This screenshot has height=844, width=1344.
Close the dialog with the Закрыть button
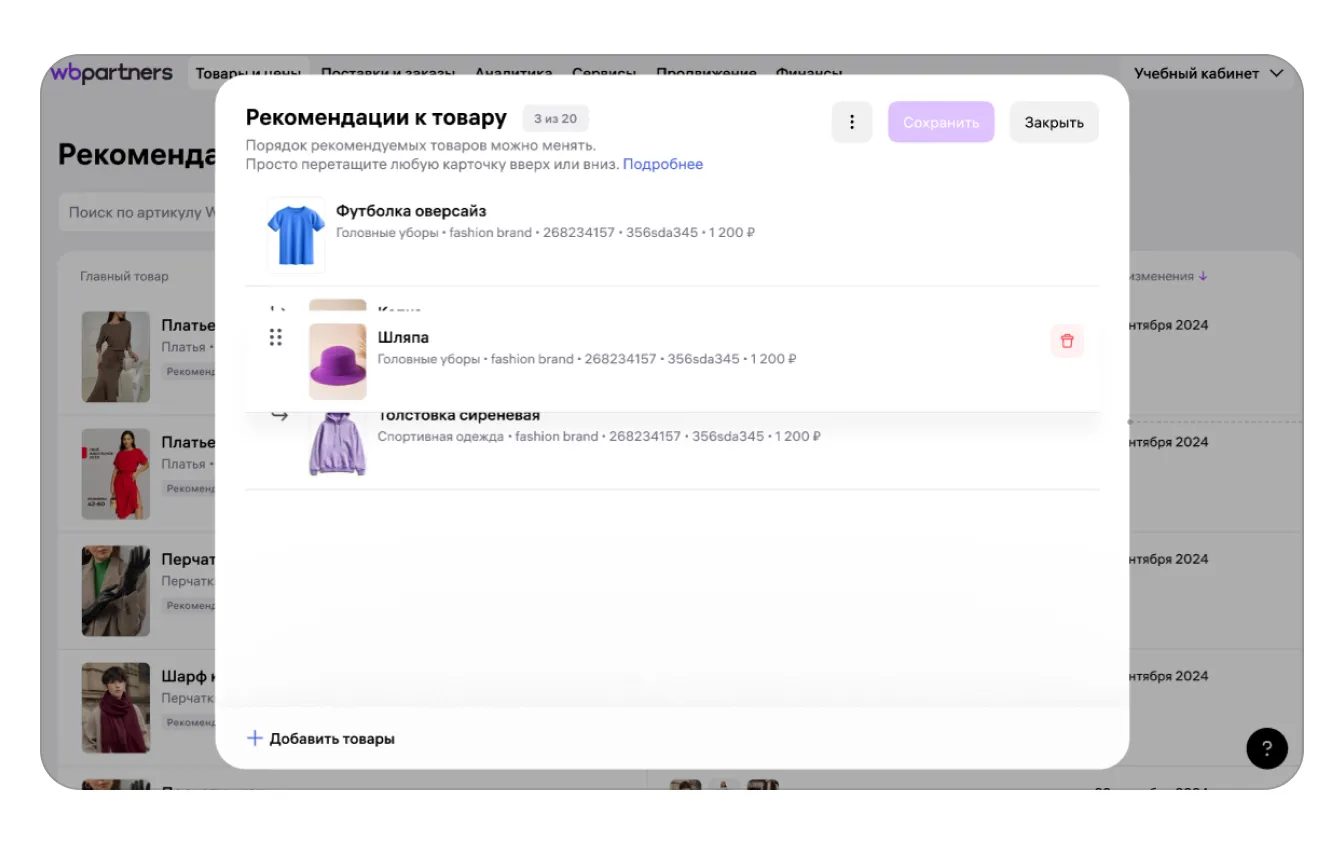pos(1054,122)
